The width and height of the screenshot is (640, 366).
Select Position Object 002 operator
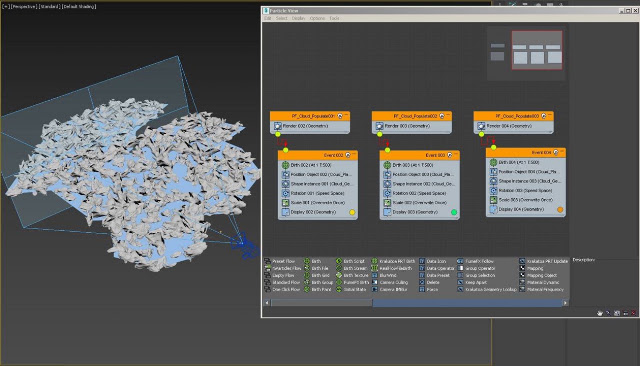318,174
